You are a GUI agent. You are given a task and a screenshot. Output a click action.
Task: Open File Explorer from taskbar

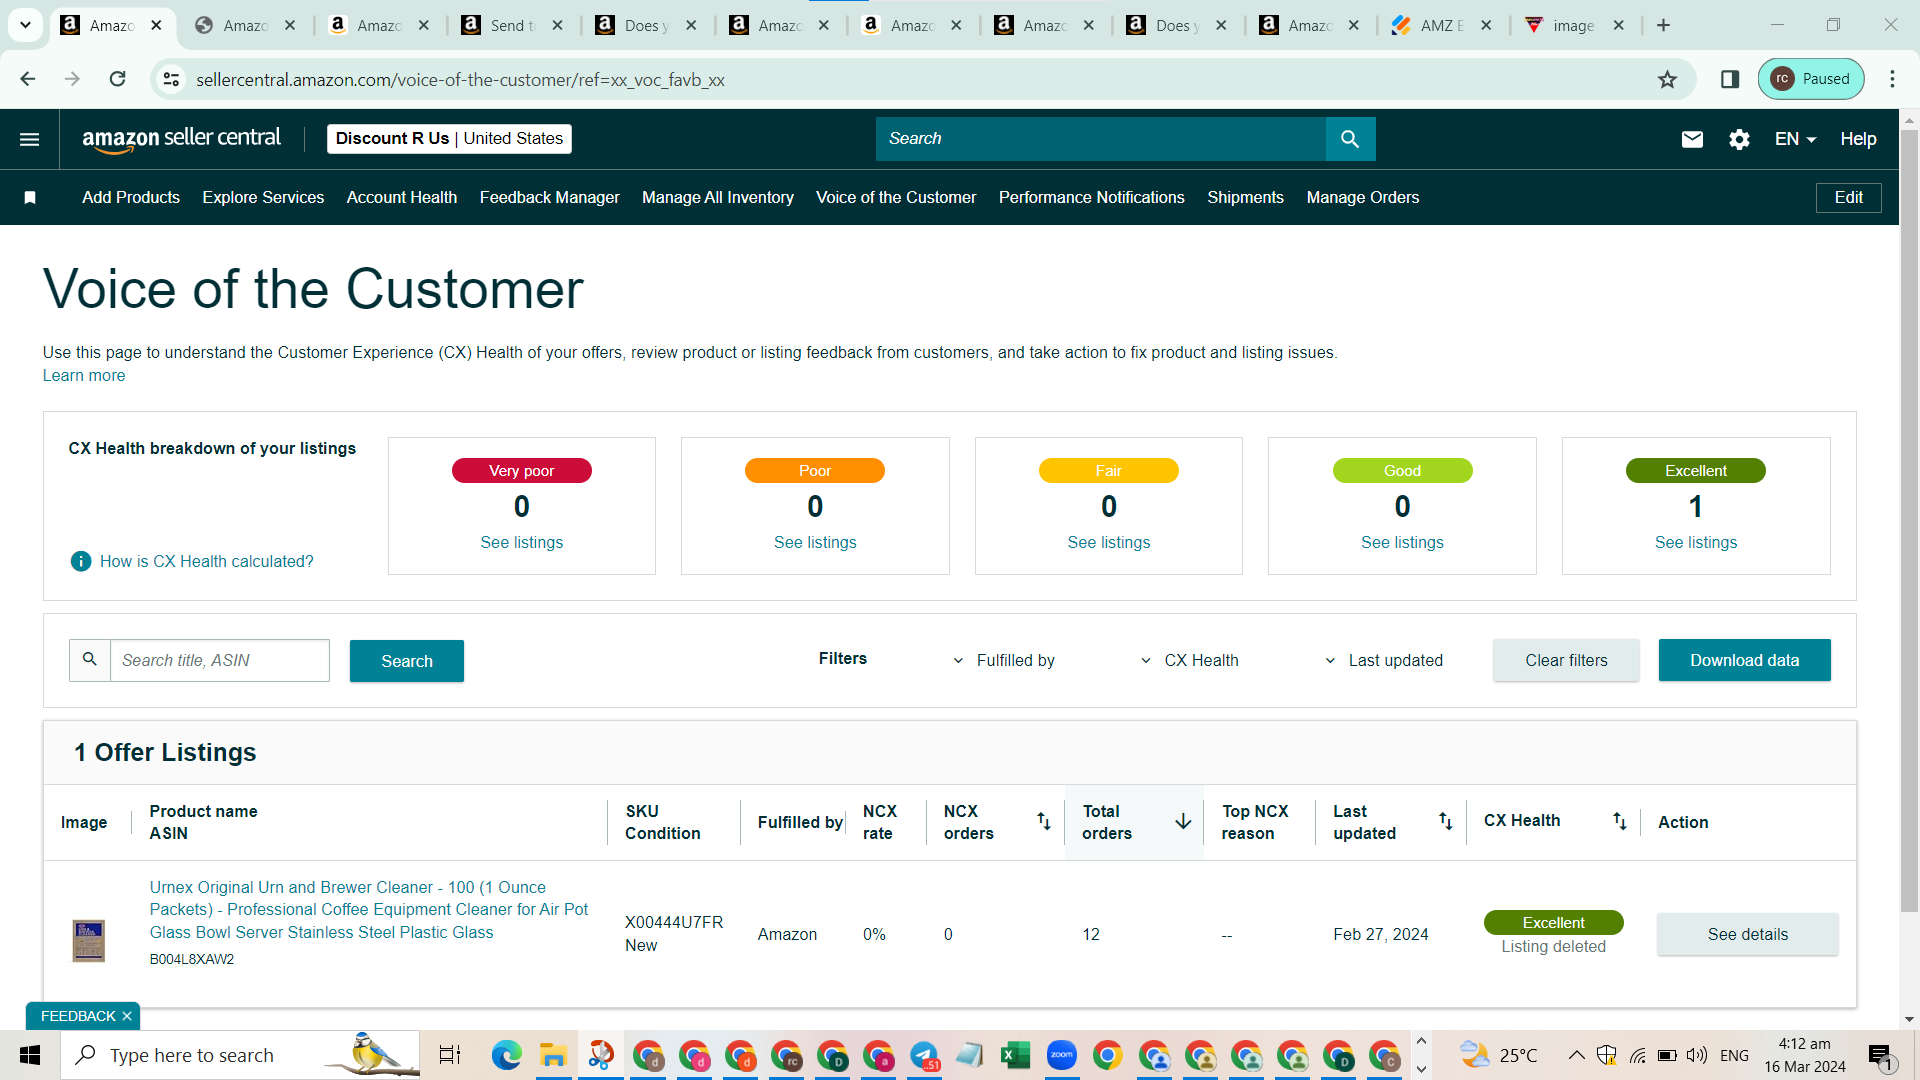(x=553, y=1055)
